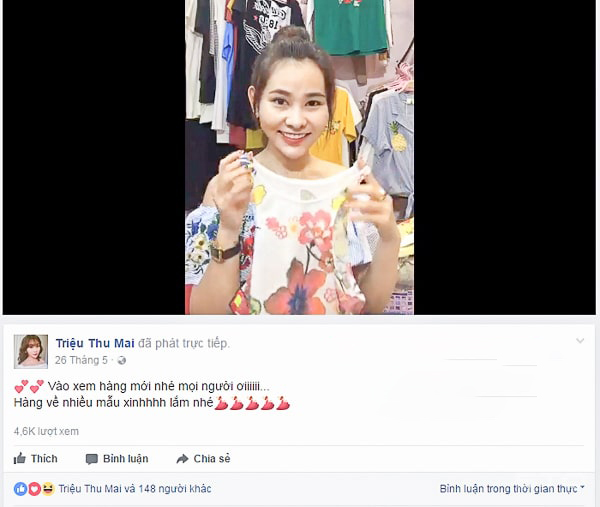Click the Haha laughing reaction icon
Screen dimensions: 600x507
(x=48, y=489)
